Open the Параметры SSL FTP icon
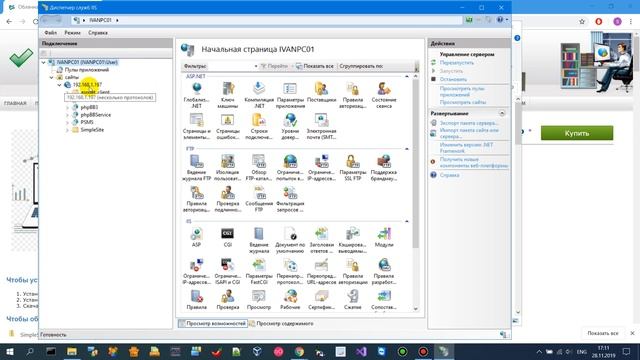Image resolution: width=640 pixels, height=360 pixels. (353, 168)
